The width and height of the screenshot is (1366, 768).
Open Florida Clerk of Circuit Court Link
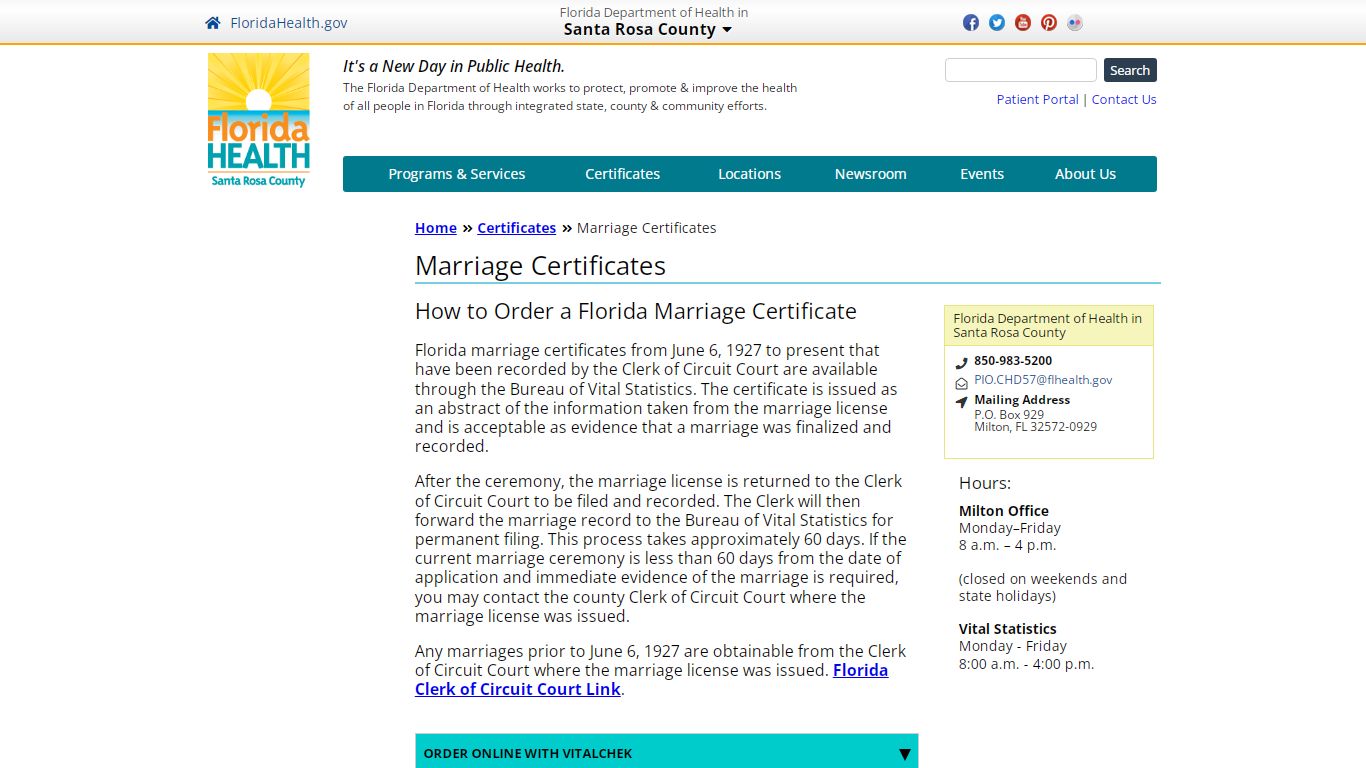(651, 680)
